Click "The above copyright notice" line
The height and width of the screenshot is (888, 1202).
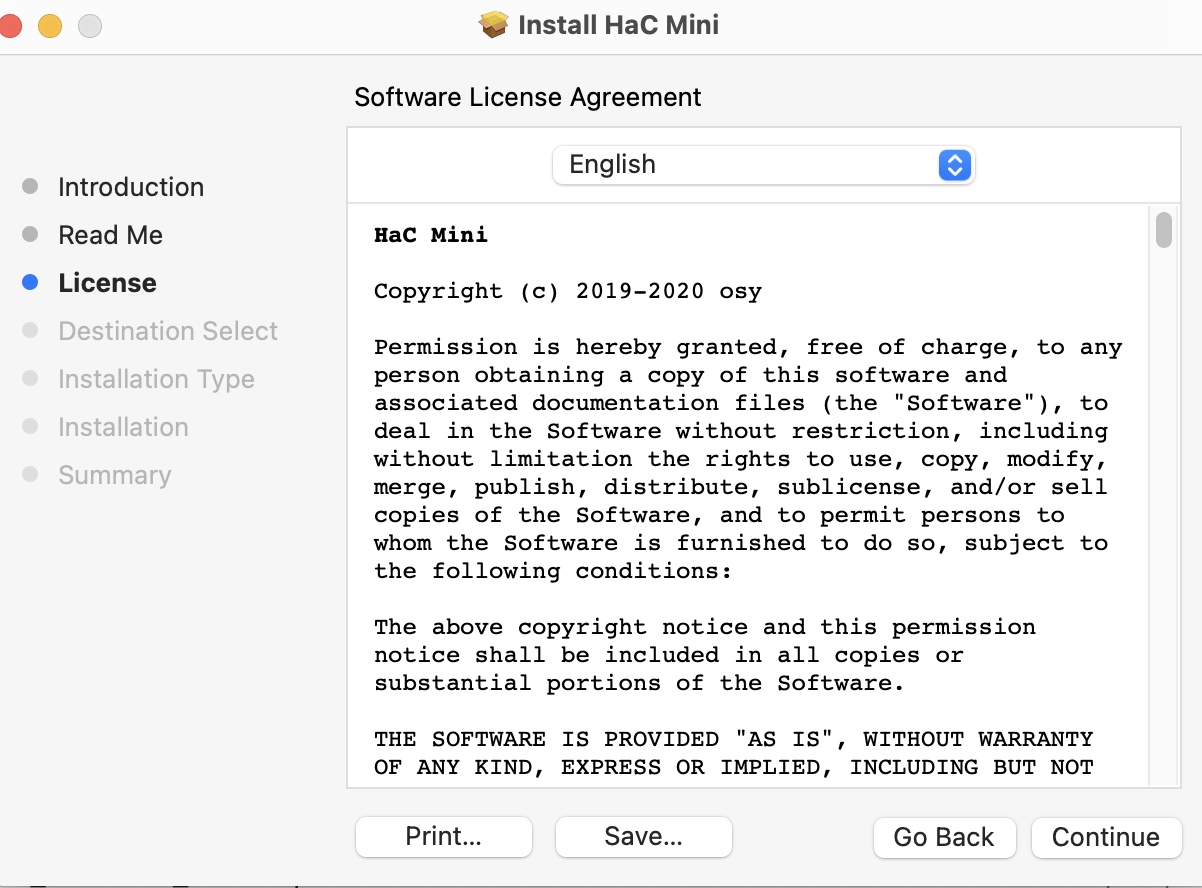click(x=705, y=627)
